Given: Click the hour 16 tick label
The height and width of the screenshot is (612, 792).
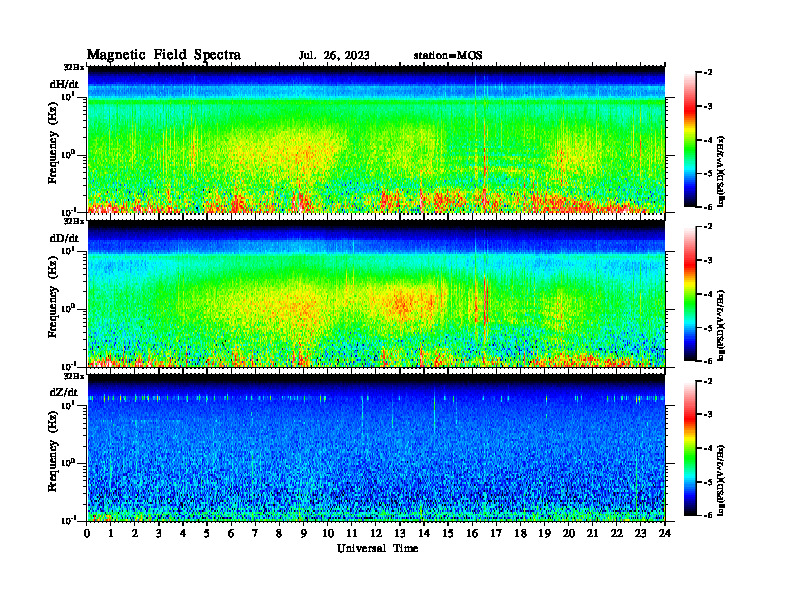Looking at the screenshot, I should tap(472, 533).
